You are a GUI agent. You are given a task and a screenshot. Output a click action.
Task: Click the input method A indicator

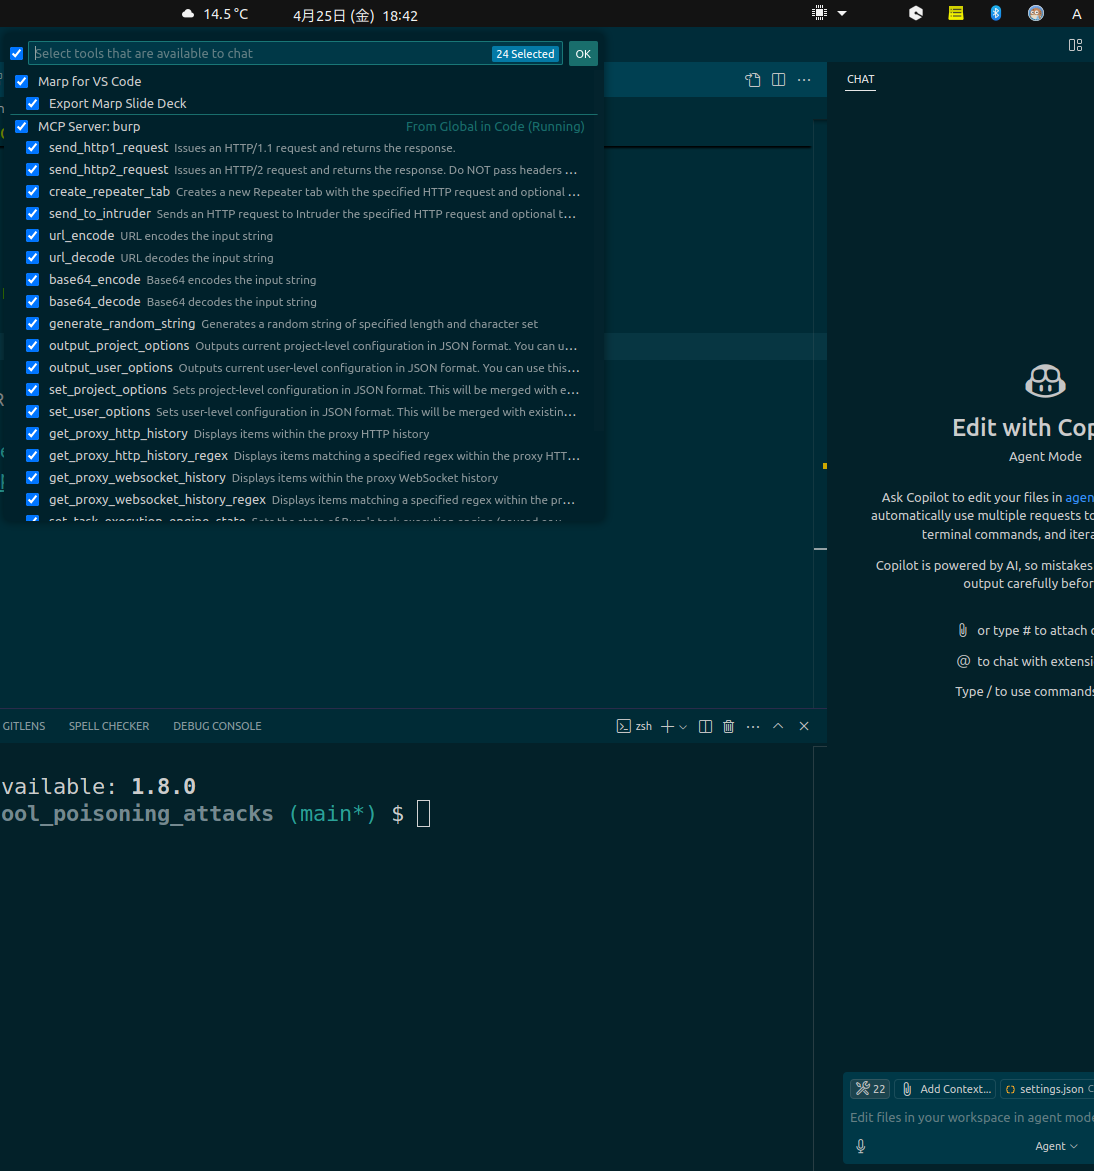pos(1076,14)
